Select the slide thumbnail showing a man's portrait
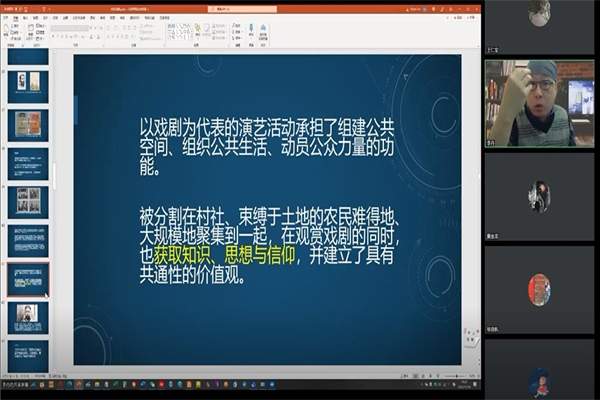600x400 pixels. [29, 317]
